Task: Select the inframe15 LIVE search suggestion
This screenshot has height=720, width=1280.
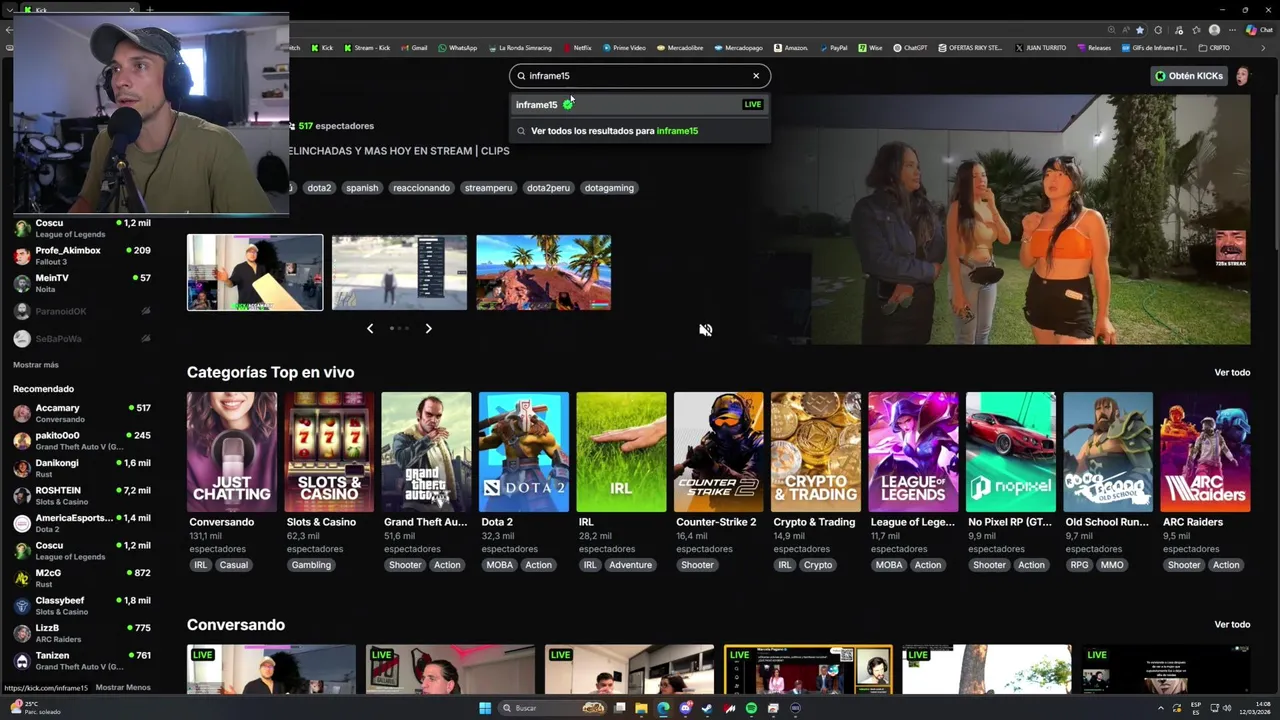Action: click(640, 104)
